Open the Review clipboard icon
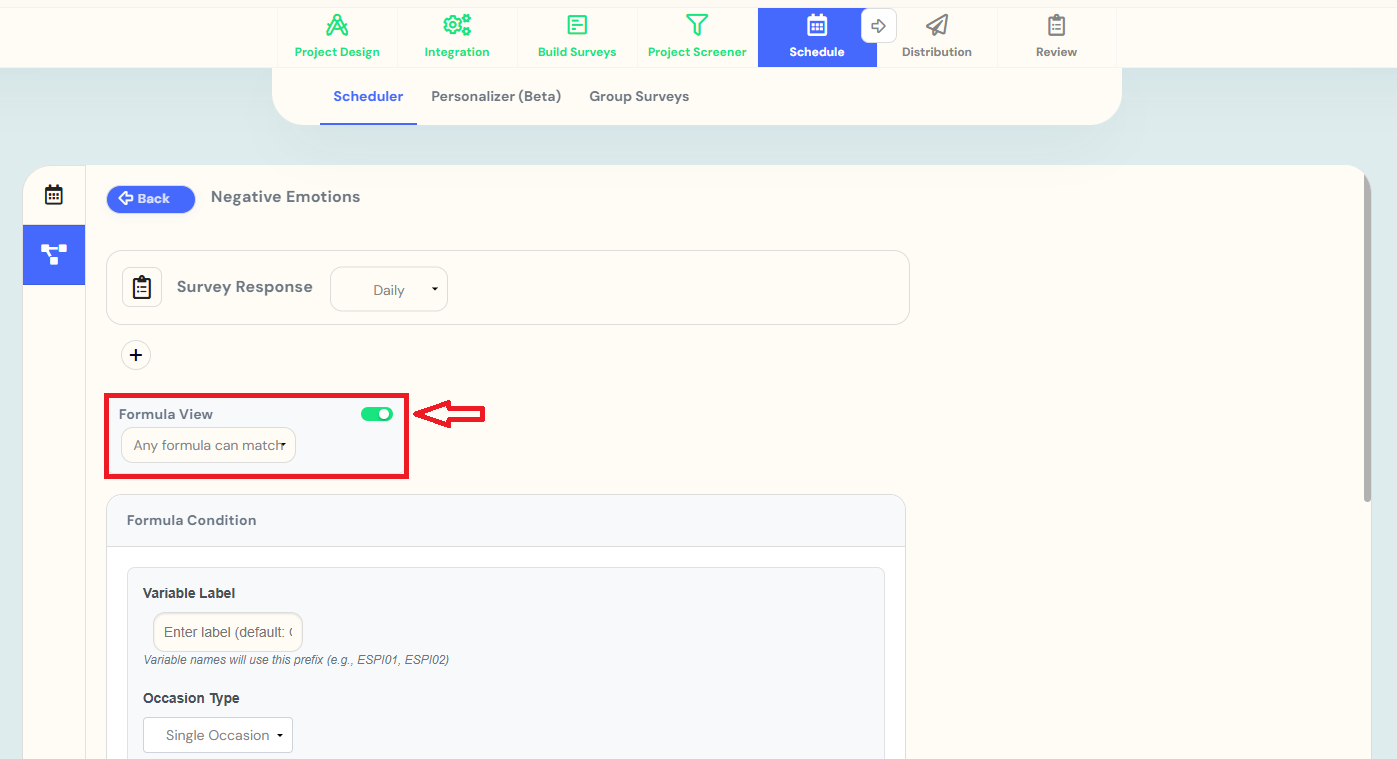Viewport: 1397px width, 759px height. (1056, 26)
